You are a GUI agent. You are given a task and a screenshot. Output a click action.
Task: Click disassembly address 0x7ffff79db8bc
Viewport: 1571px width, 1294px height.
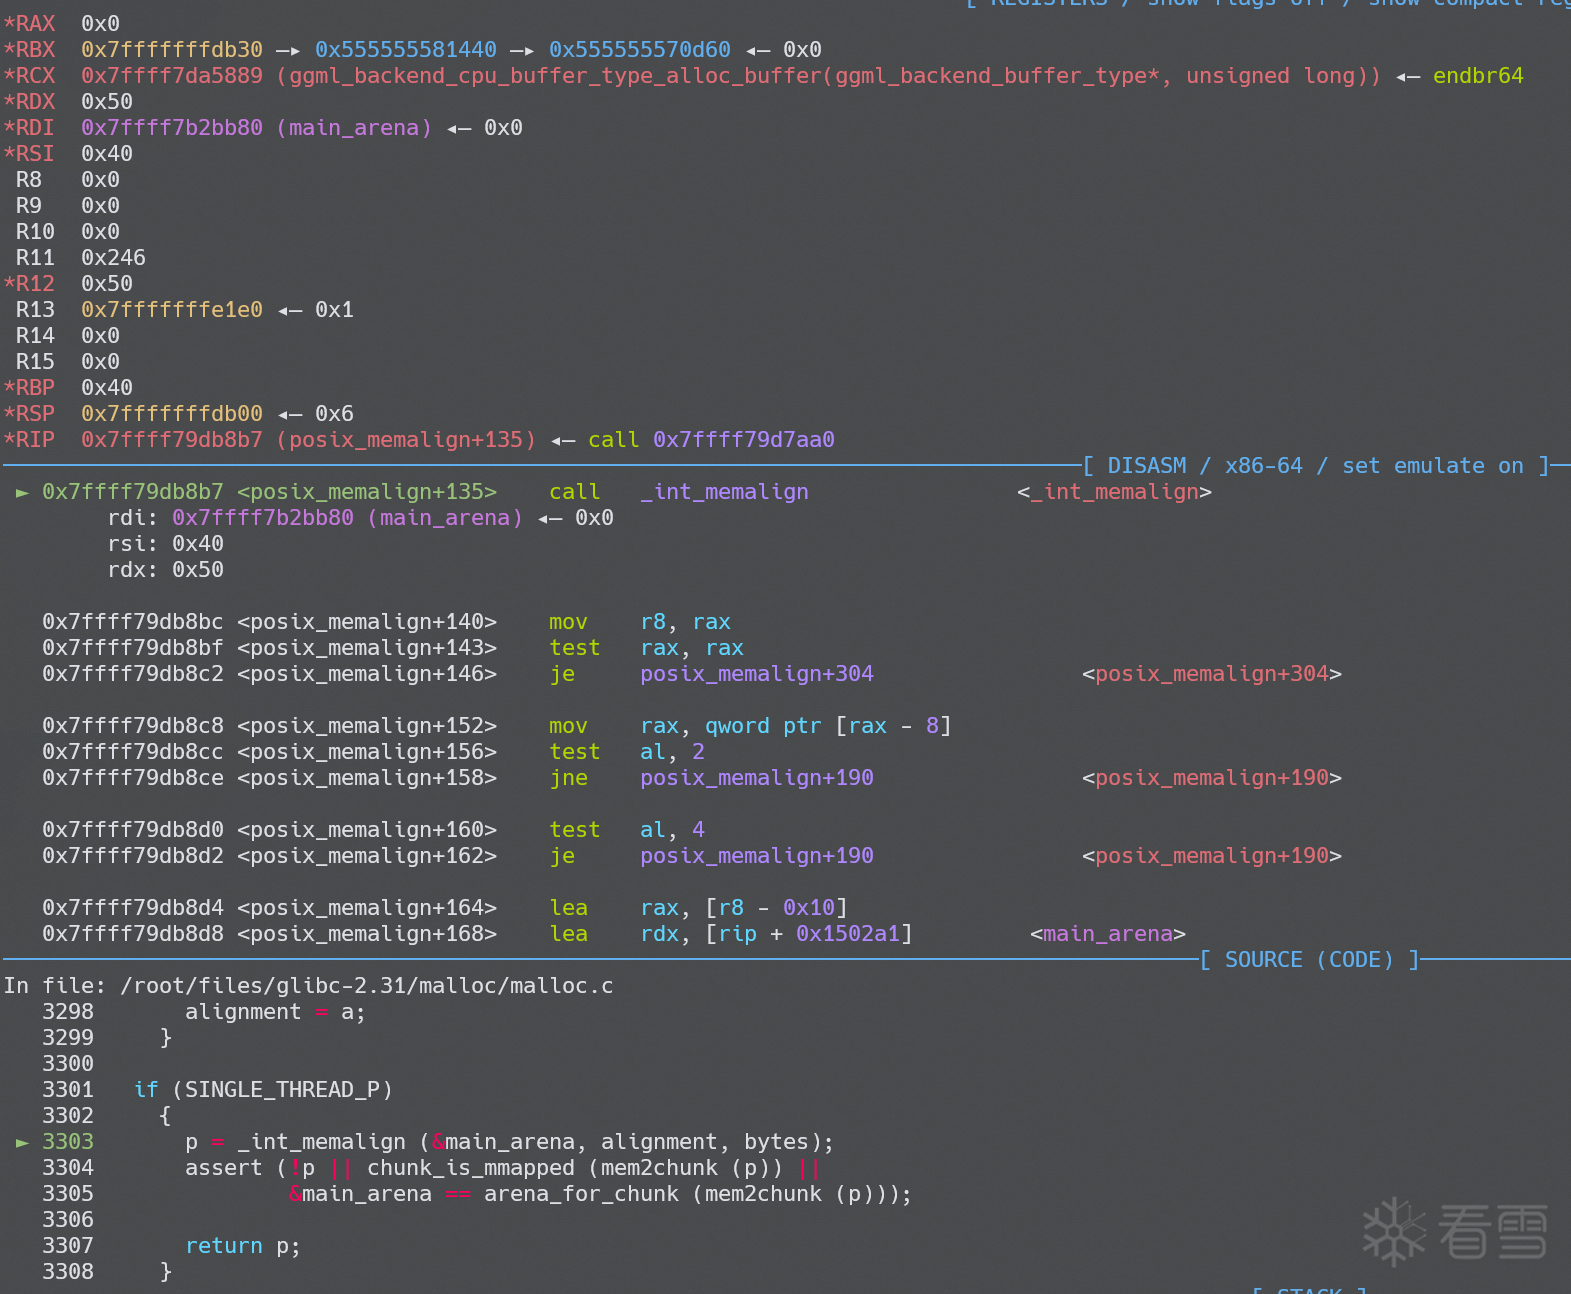coord(133,621)
